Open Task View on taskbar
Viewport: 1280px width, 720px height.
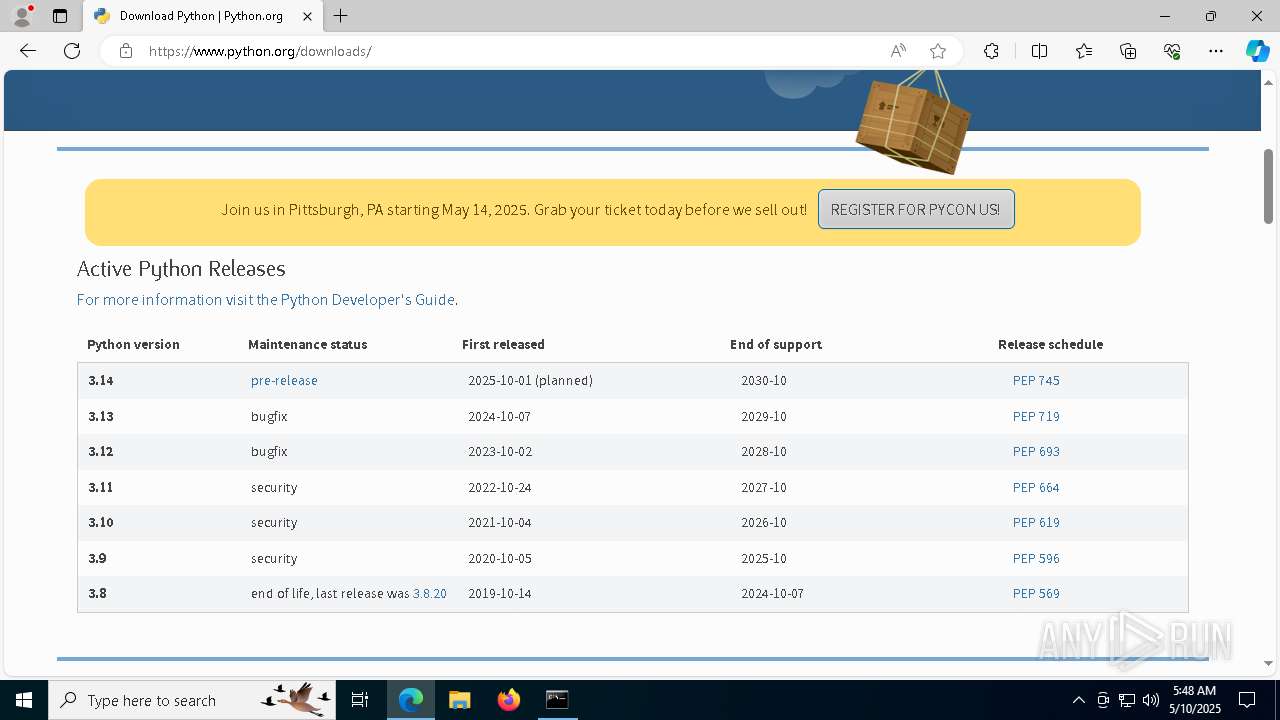coord(360,700)
